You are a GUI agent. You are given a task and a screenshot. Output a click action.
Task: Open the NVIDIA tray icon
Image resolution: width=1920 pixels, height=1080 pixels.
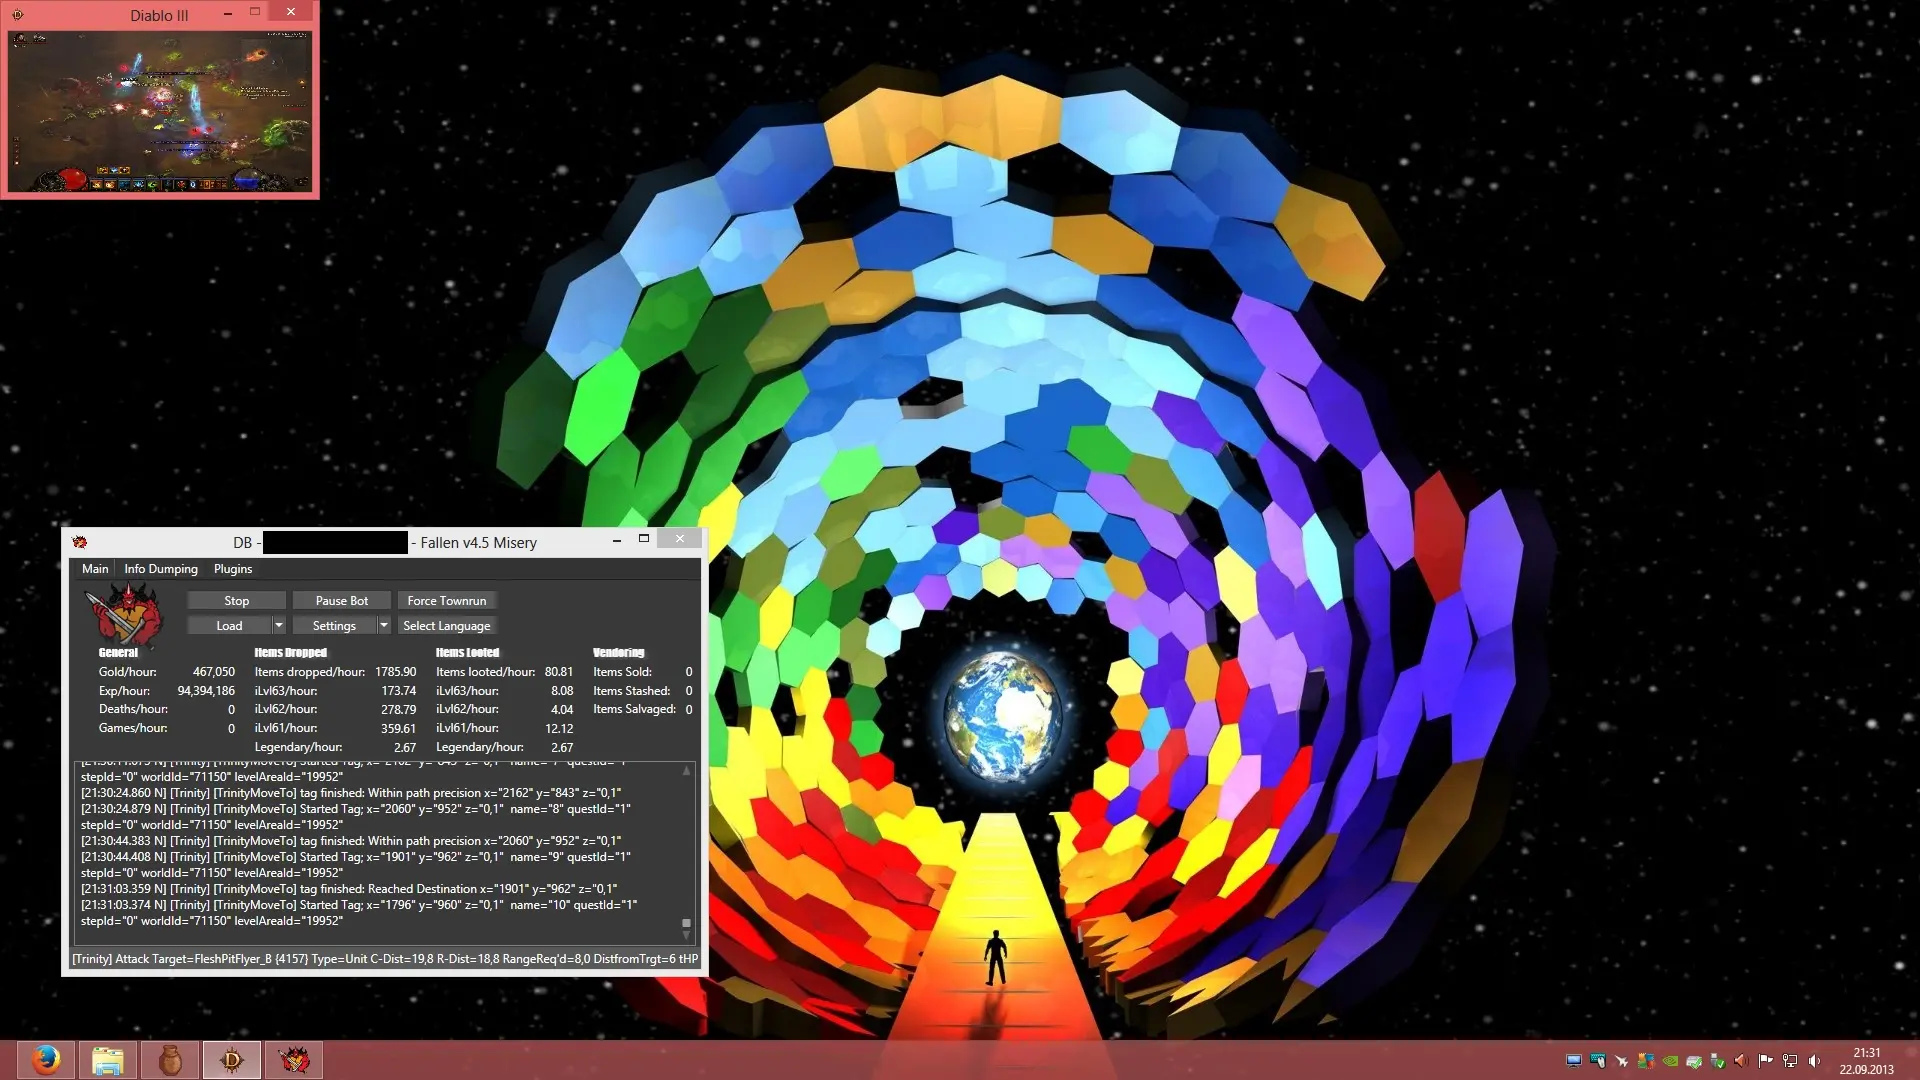point(1670,1061)
